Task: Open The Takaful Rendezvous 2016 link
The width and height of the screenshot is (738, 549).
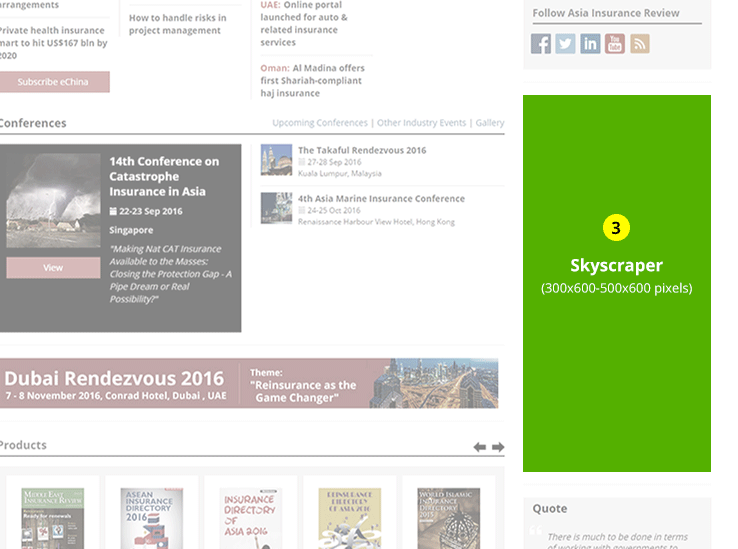Action: 362,150
